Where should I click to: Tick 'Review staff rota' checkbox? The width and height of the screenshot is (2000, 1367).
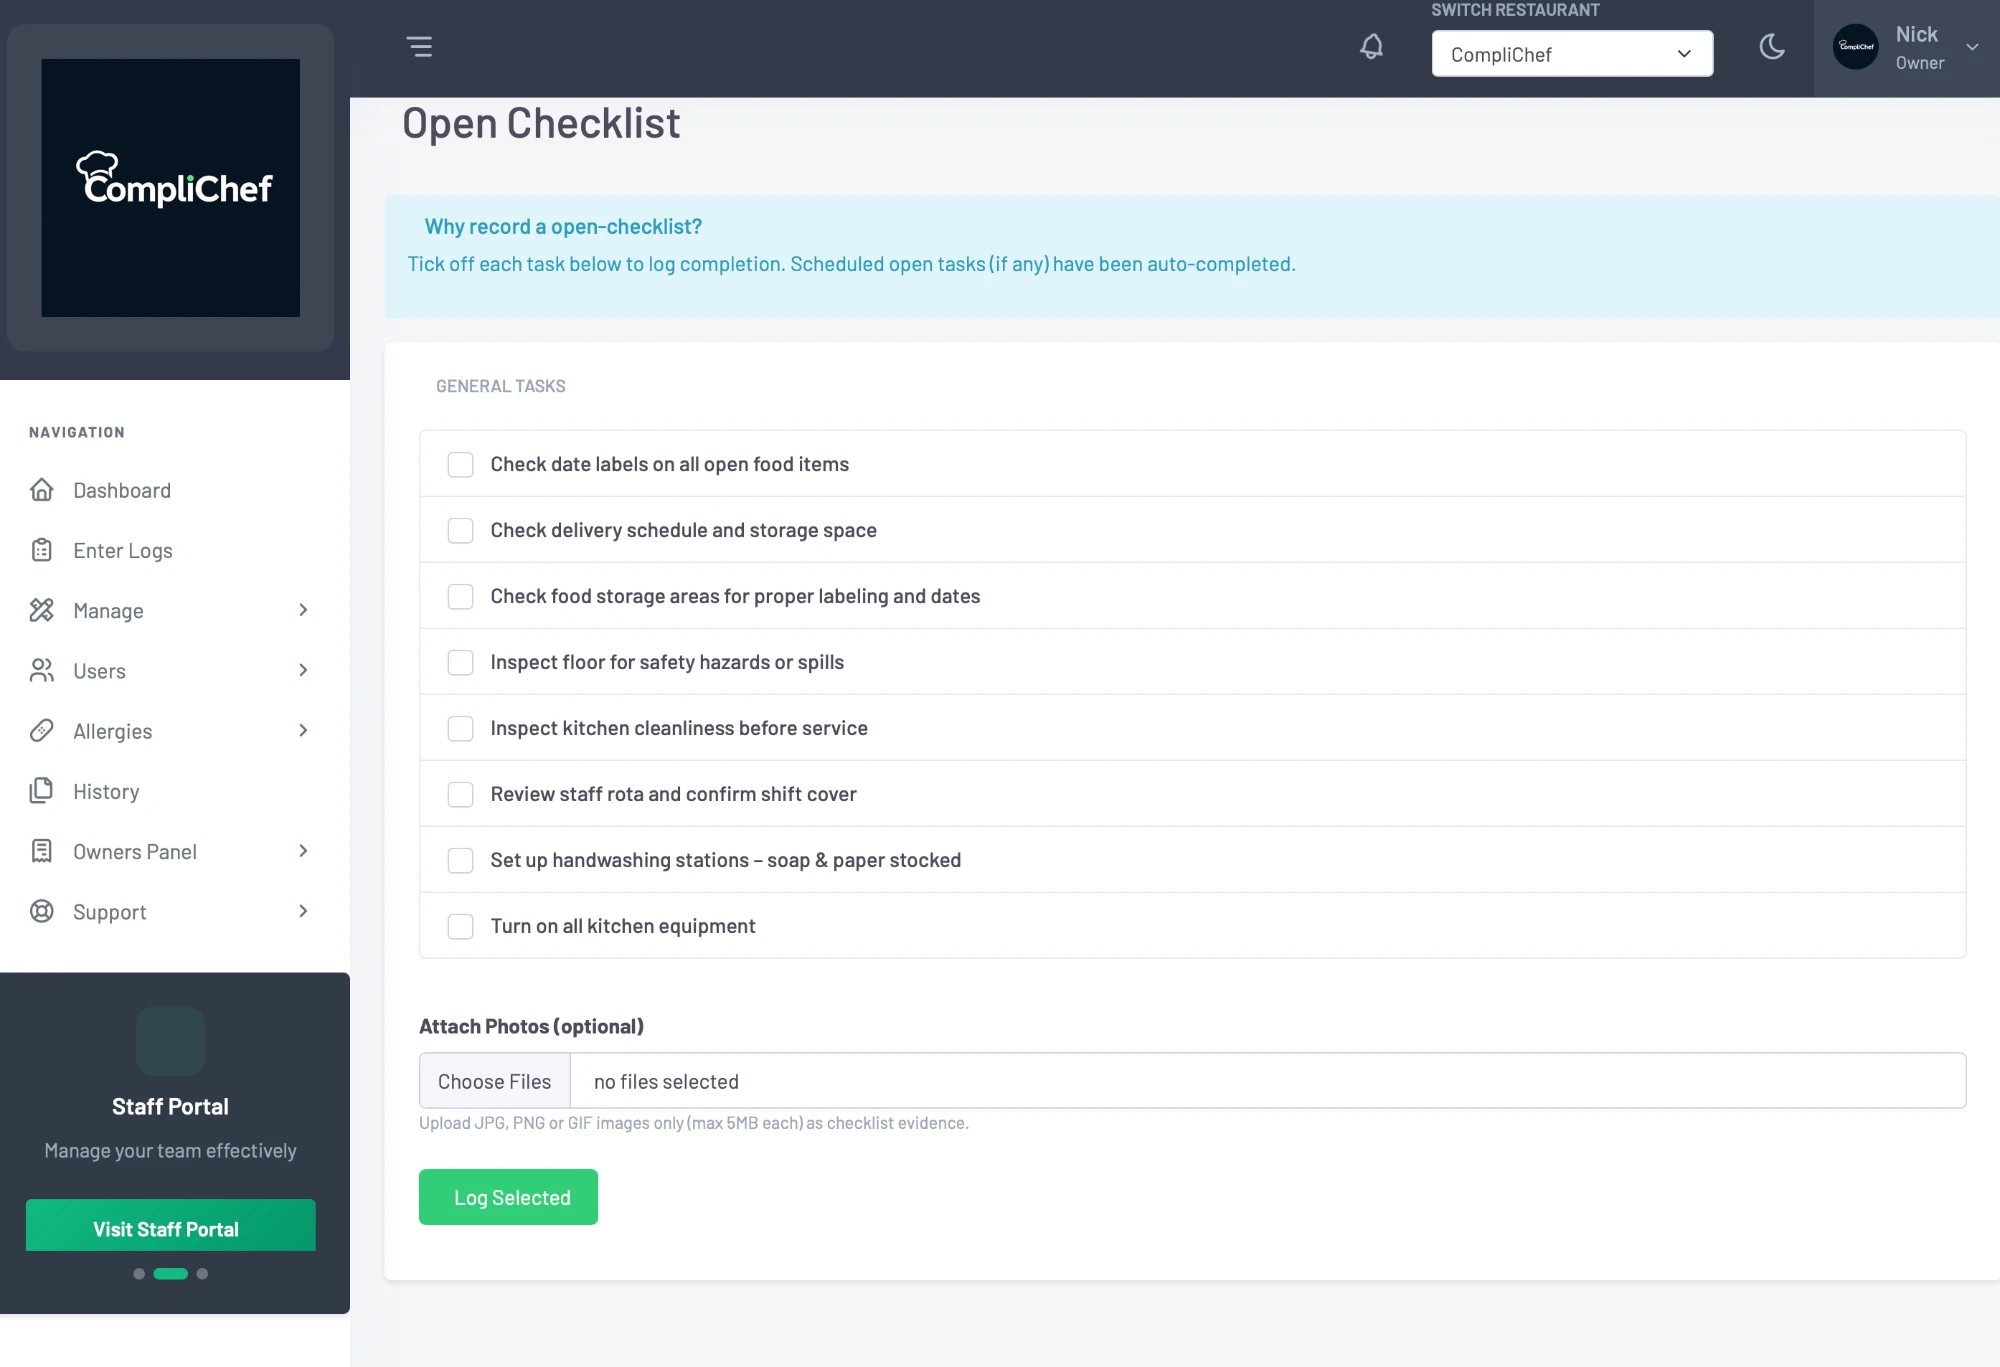click(460, 794)
